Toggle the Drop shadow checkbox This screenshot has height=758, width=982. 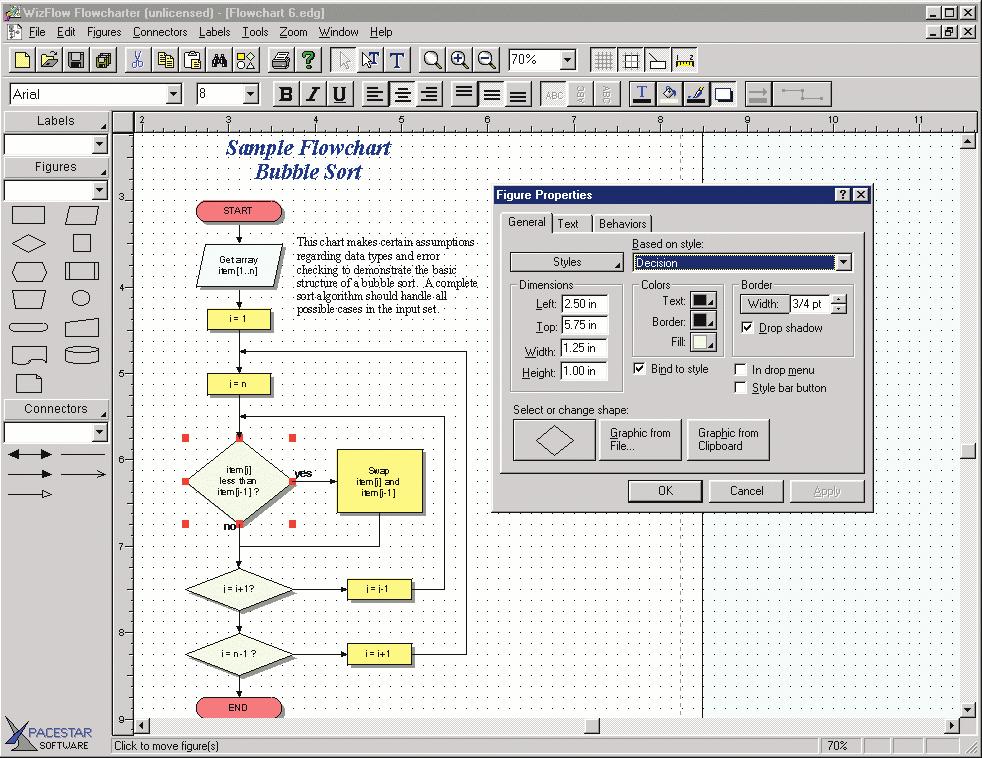coord(747,328)
